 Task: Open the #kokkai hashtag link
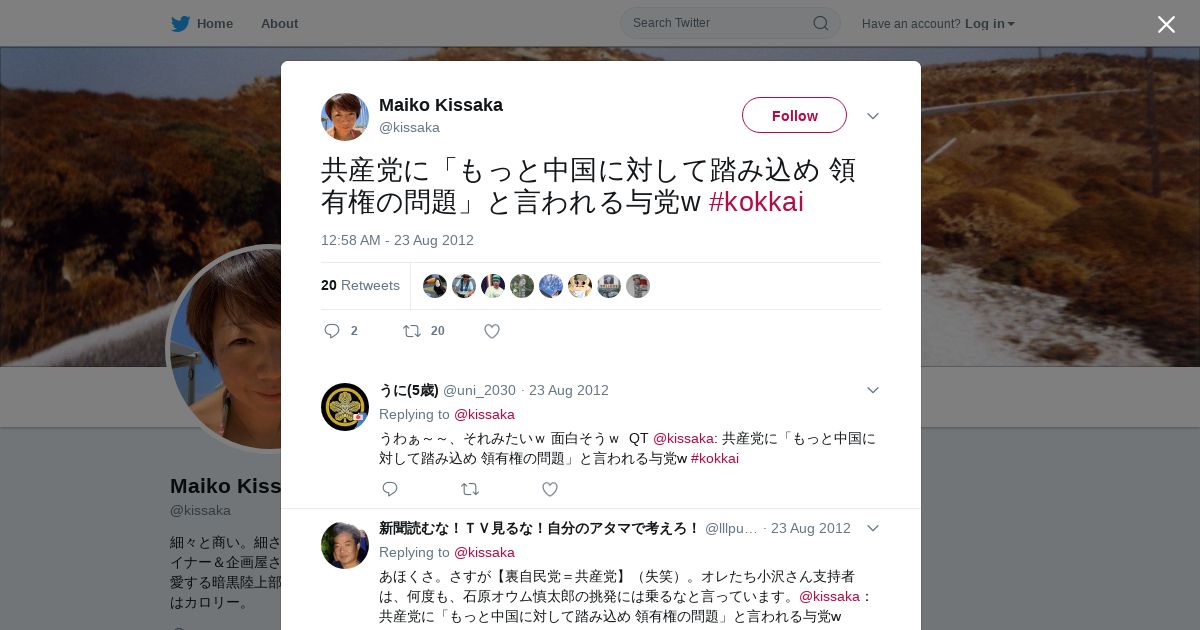click(x=756, y=202)
